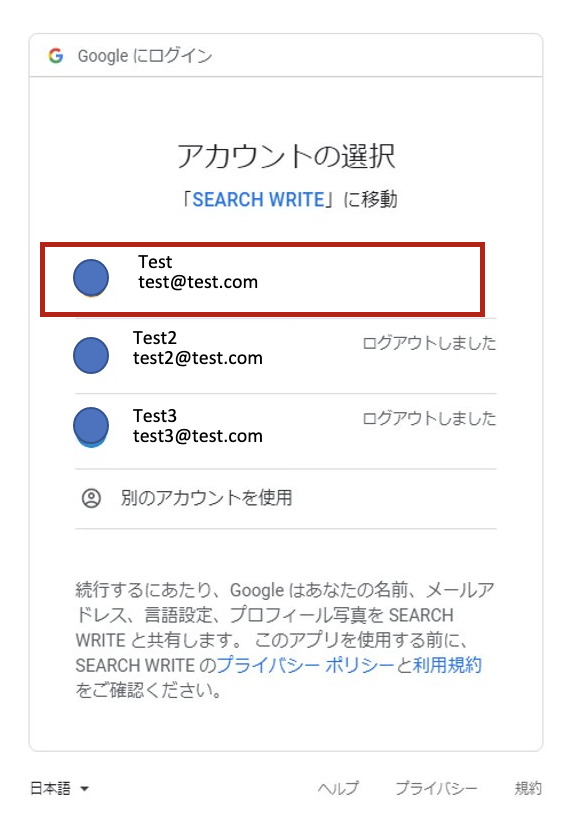Open the プライバシー ポリシー link
This screenshot has height=834, width=572.
pyautogui.click(x=305, y=665)
